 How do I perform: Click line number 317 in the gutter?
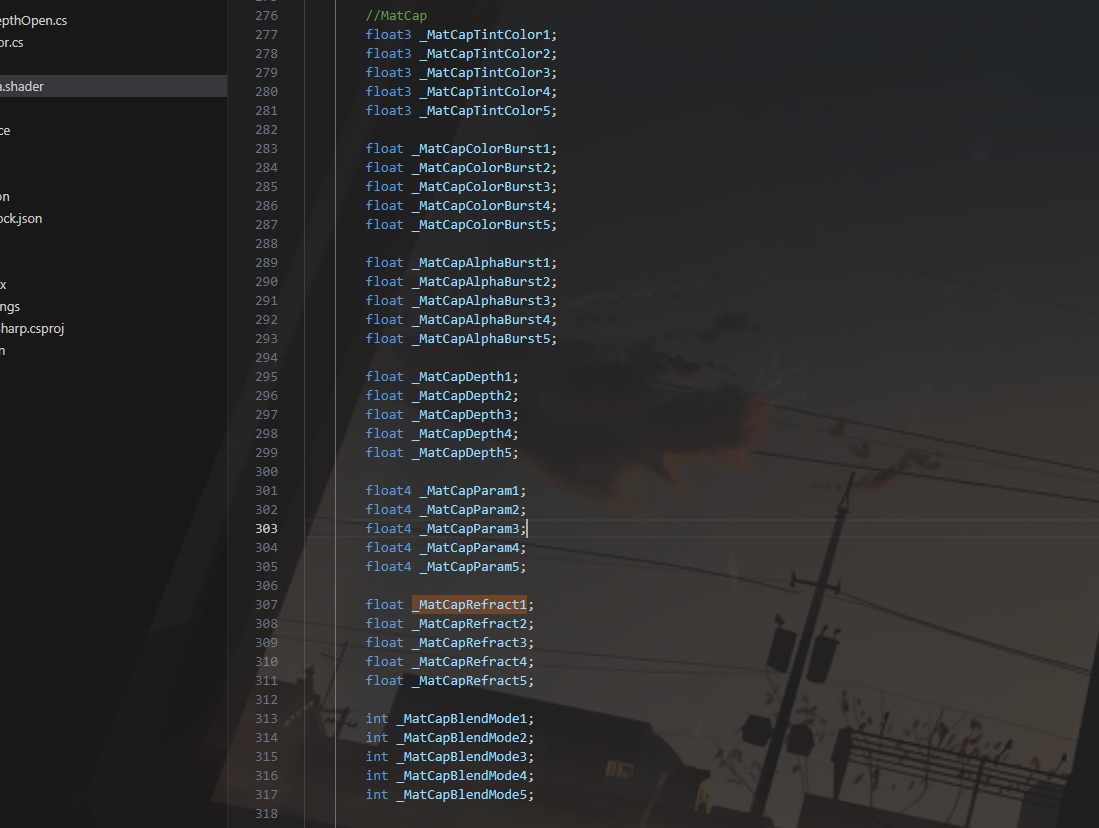click(266, 795)
